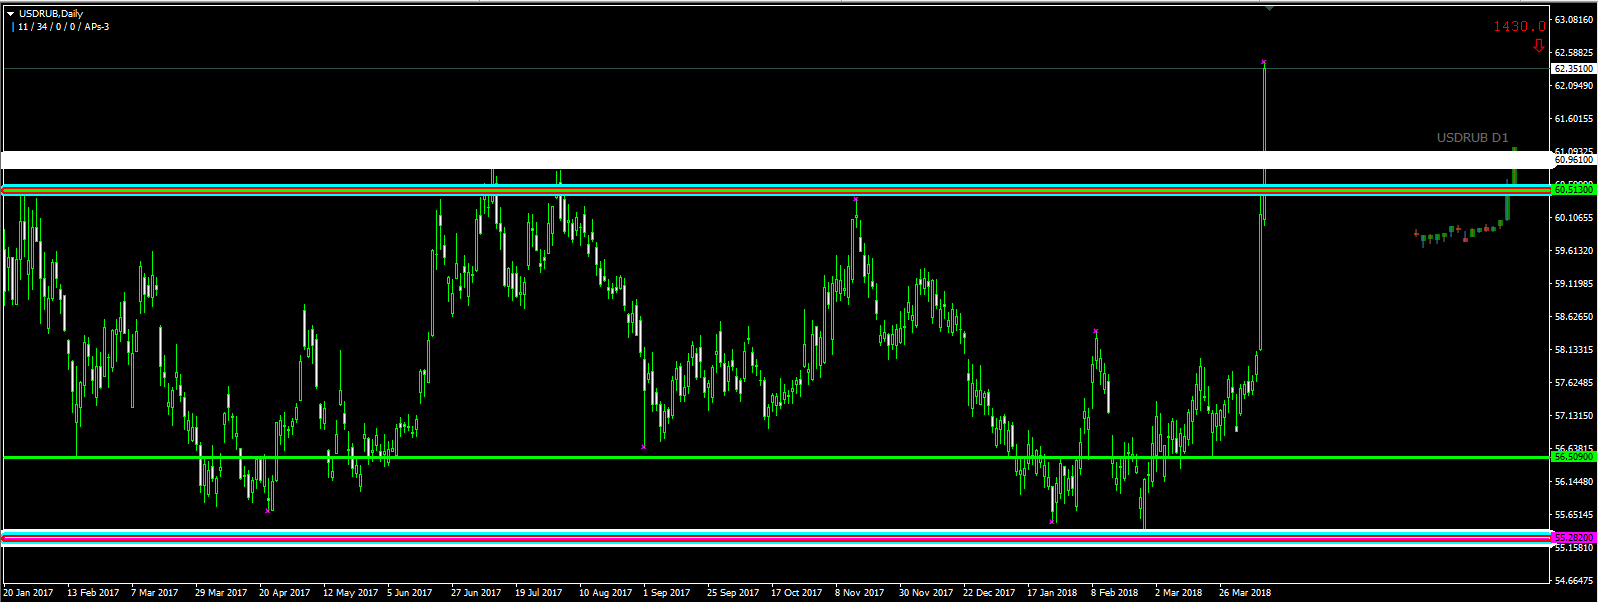This screenshot has width=1599, height=602.
Task: Click the white 62.35100 price tag
Action: pyautogui.click(x=1573, y=69)
